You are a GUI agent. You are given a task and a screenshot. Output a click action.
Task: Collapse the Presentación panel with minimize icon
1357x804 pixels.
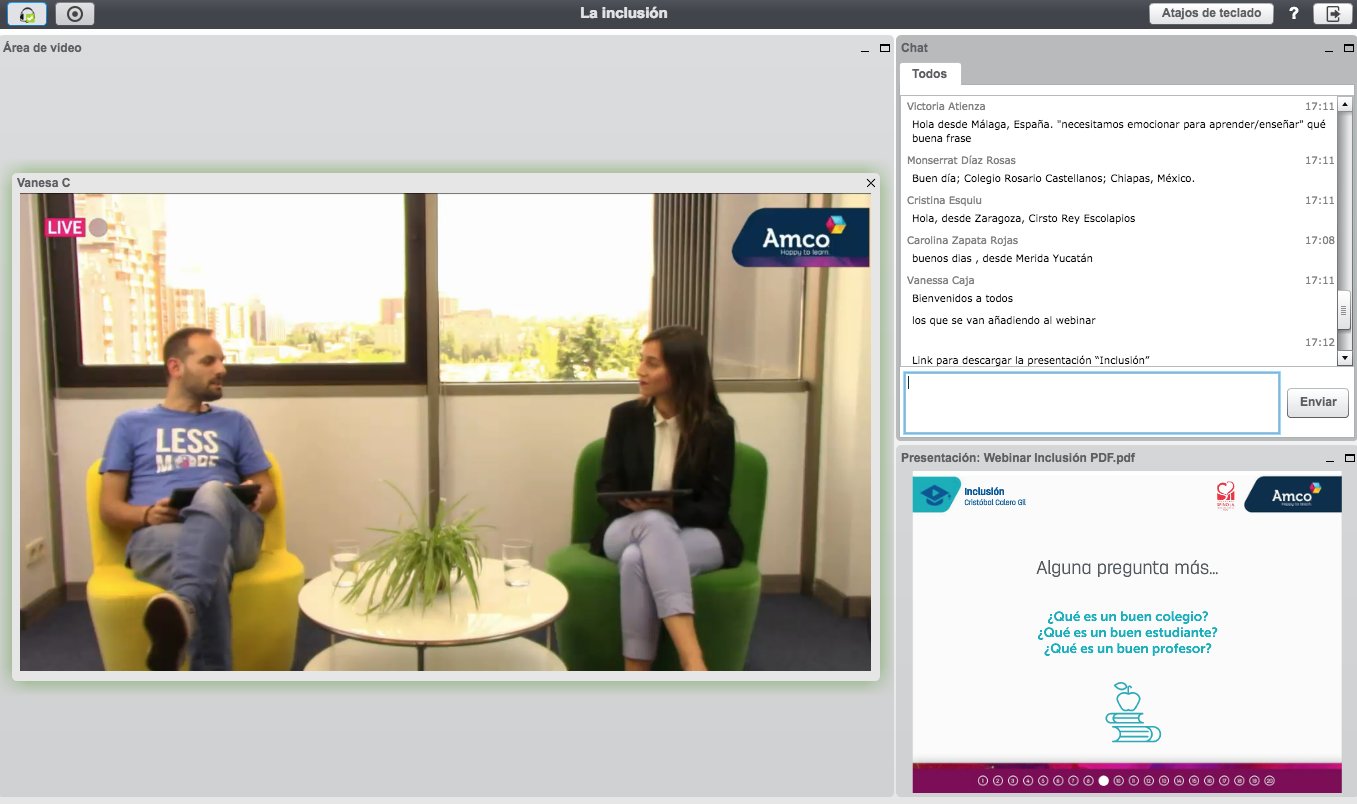[1329, 458]
